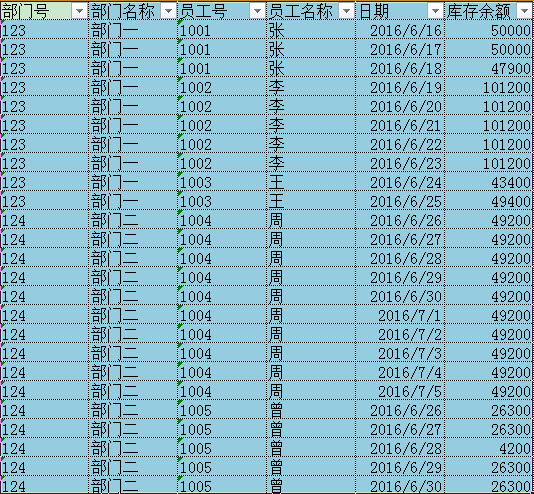Expand the 员工号 column filter arrow

(x=257, y=11)
